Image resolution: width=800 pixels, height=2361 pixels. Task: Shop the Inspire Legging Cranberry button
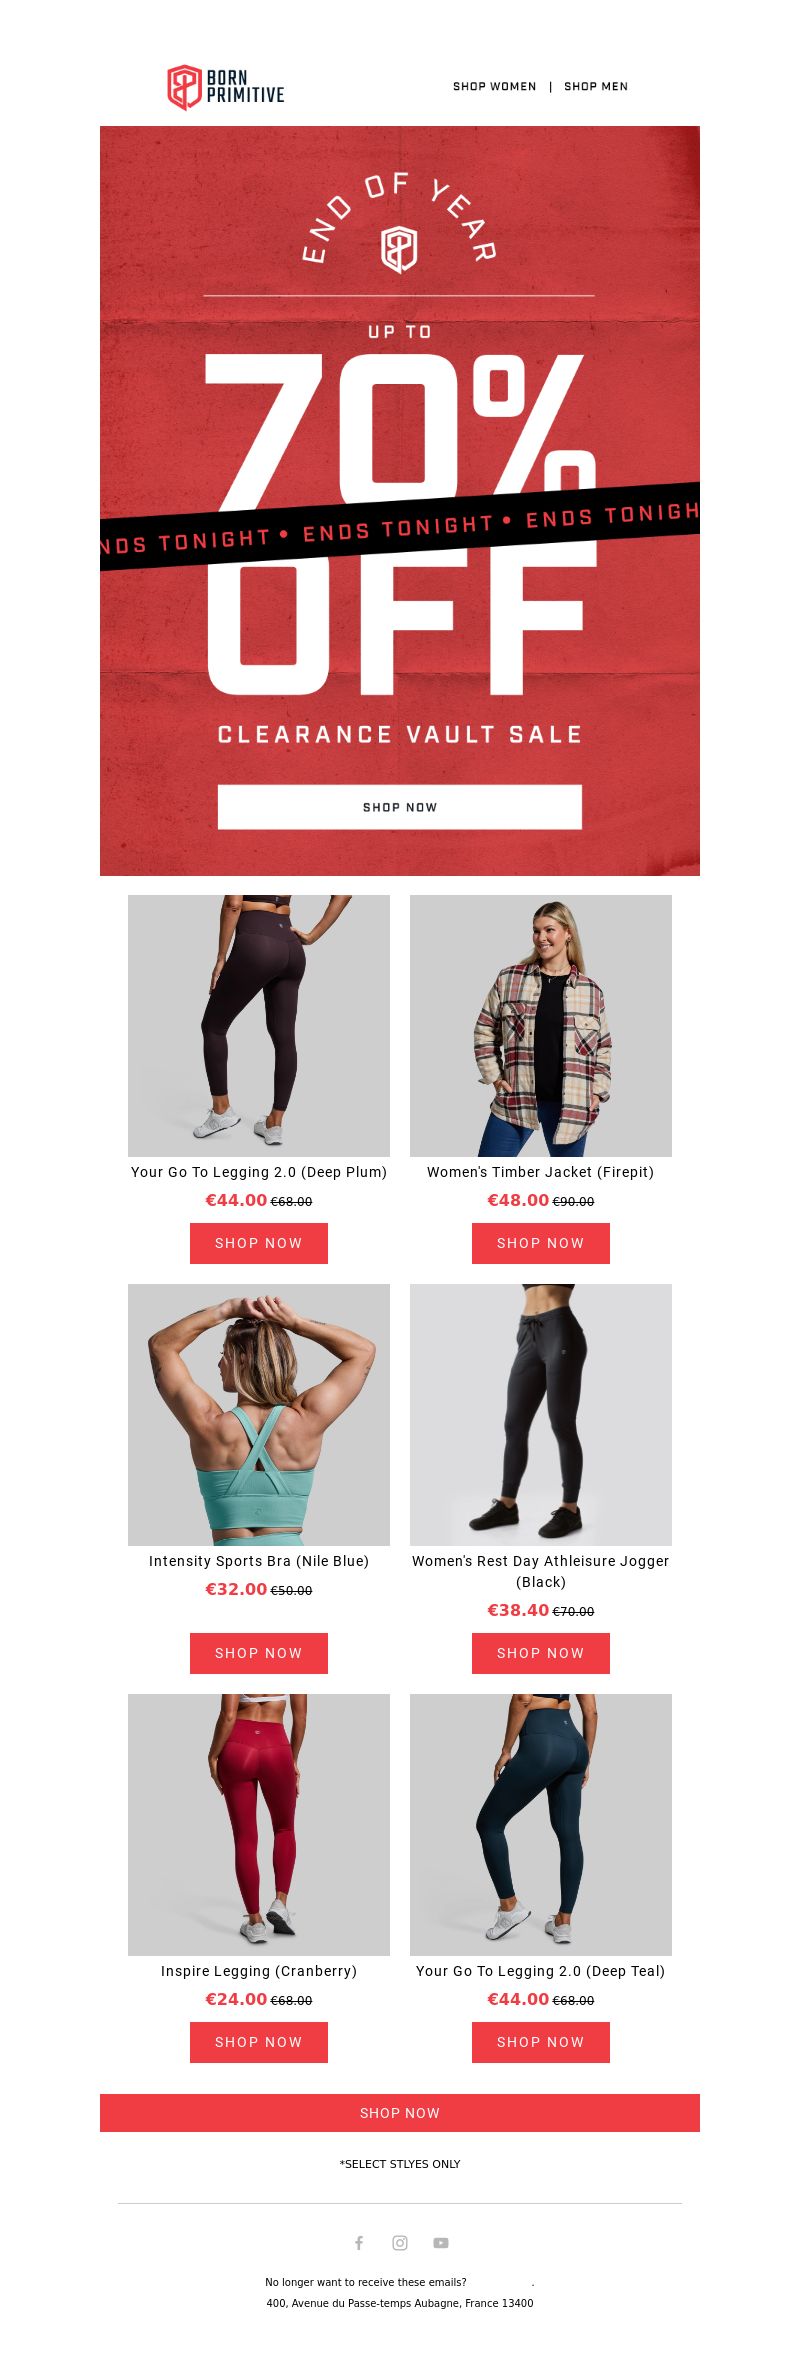pyautogui.click(x=259, y=2042)
